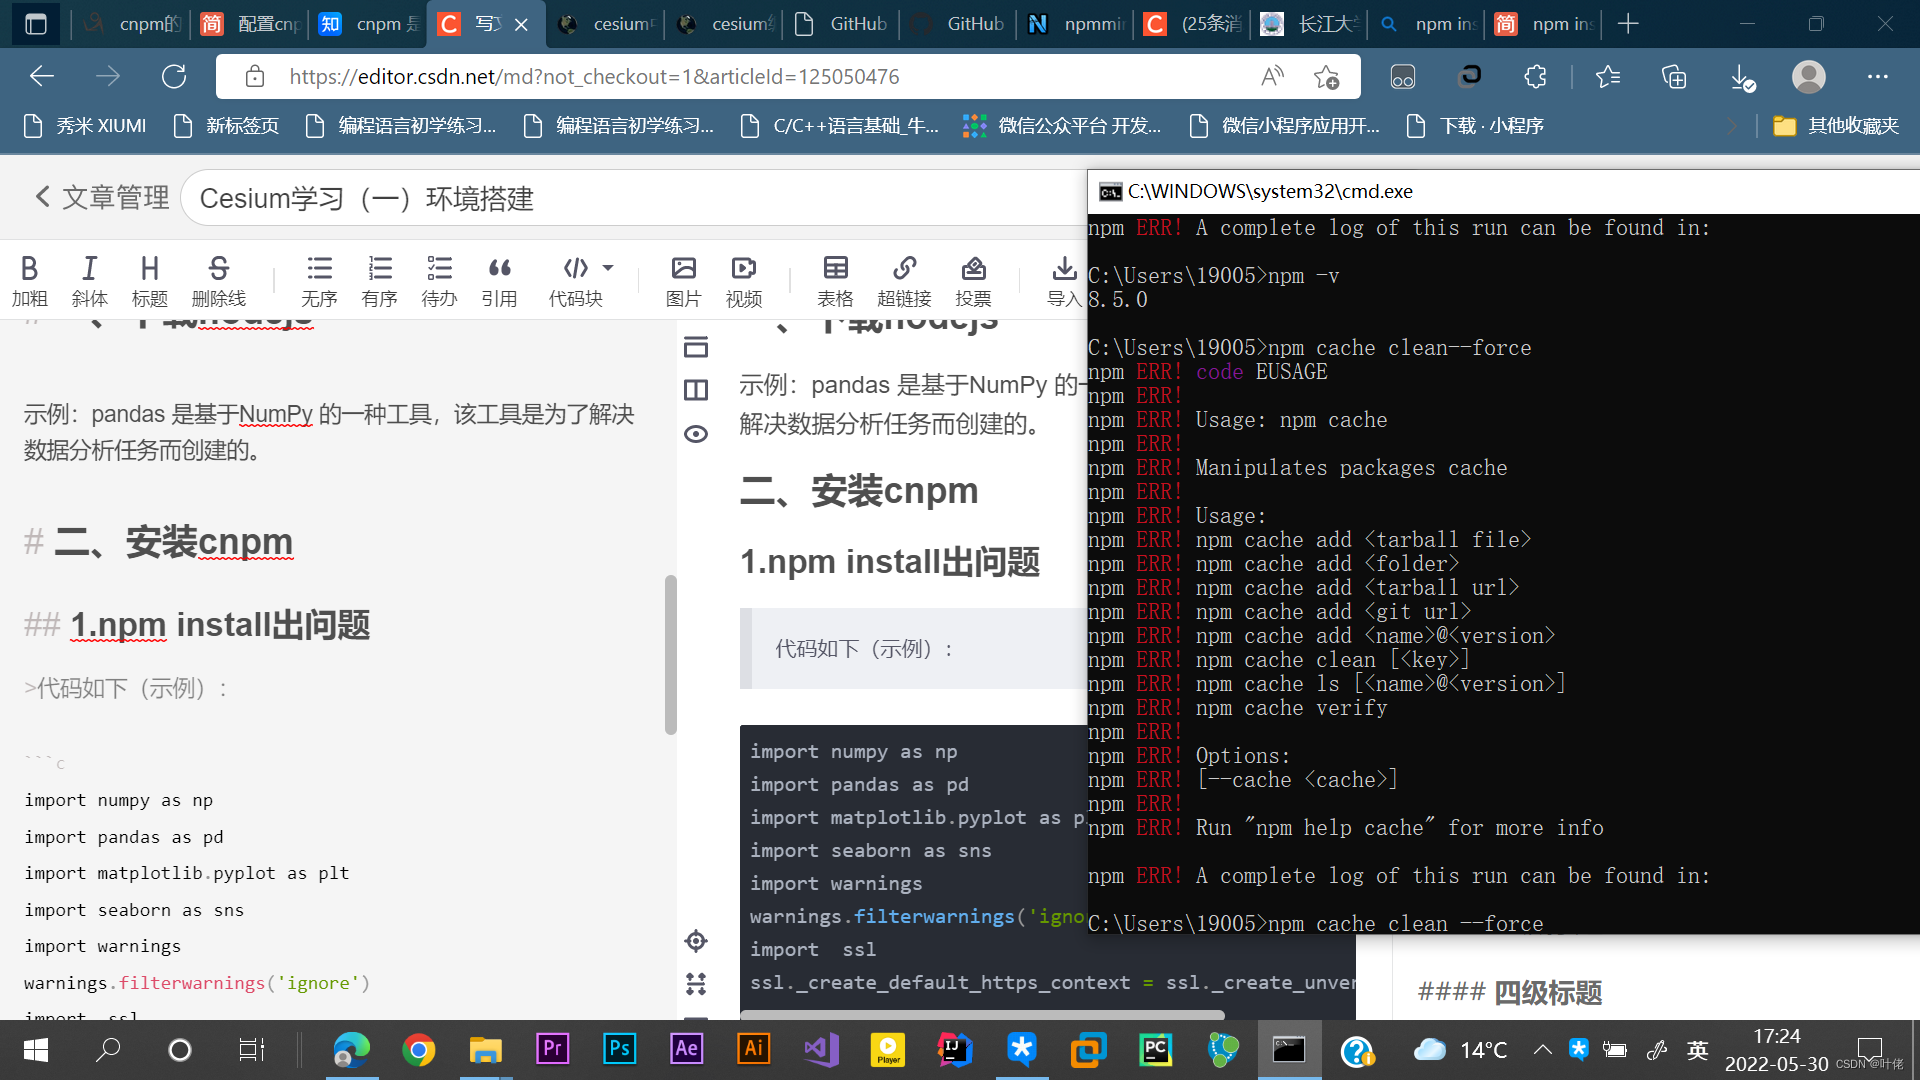Click the cmd.exe window title bar
Viewport: 1920px width, 1080px height.
tap(1503, 192)
